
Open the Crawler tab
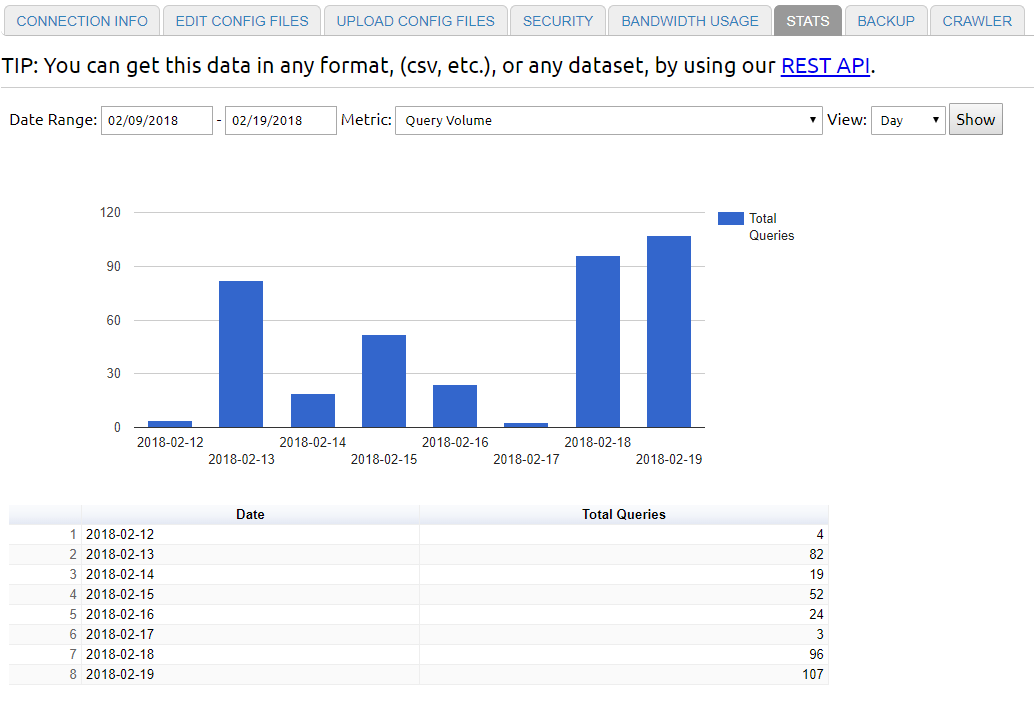[x=977, y=21]
